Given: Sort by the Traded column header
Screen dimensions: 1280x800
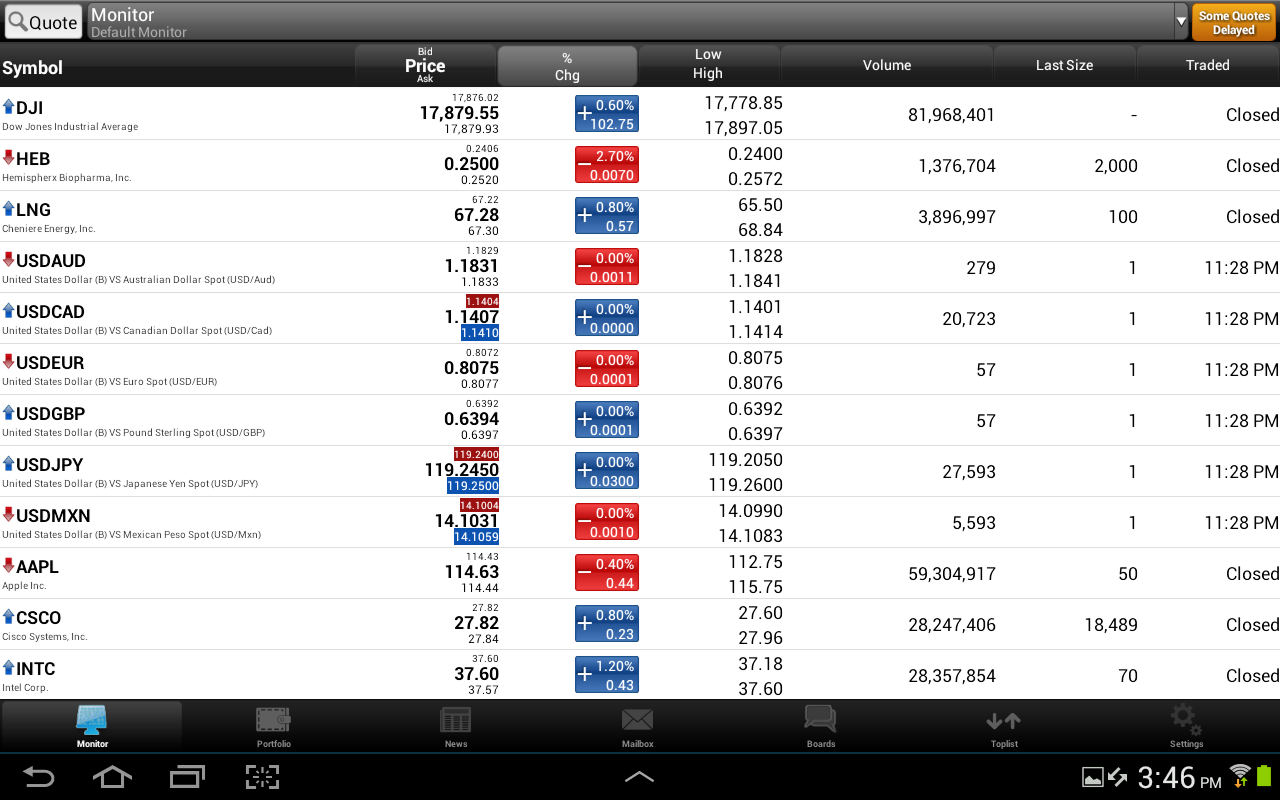Looking at the screenshot, I should click(x=1208, y=66).
